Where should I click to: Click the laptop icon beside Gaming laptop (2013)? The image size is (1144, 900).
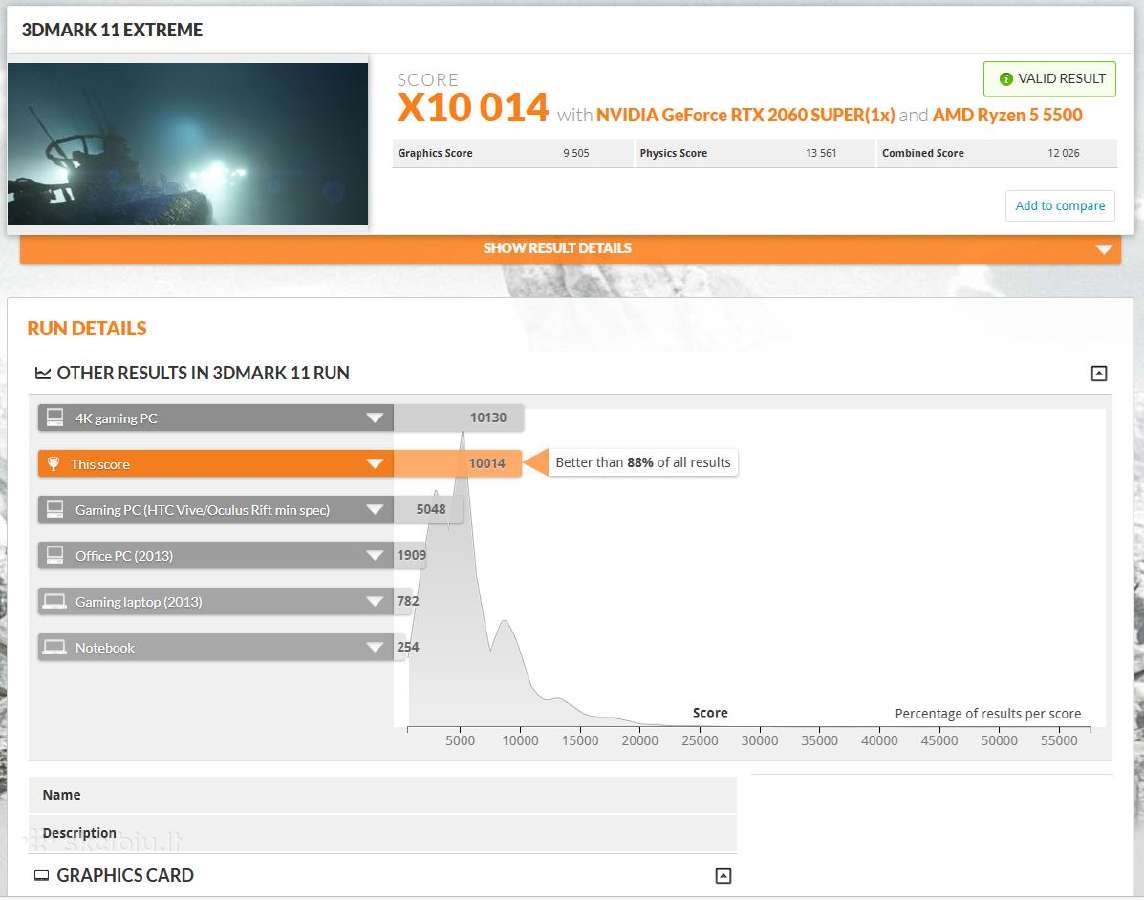55,601
